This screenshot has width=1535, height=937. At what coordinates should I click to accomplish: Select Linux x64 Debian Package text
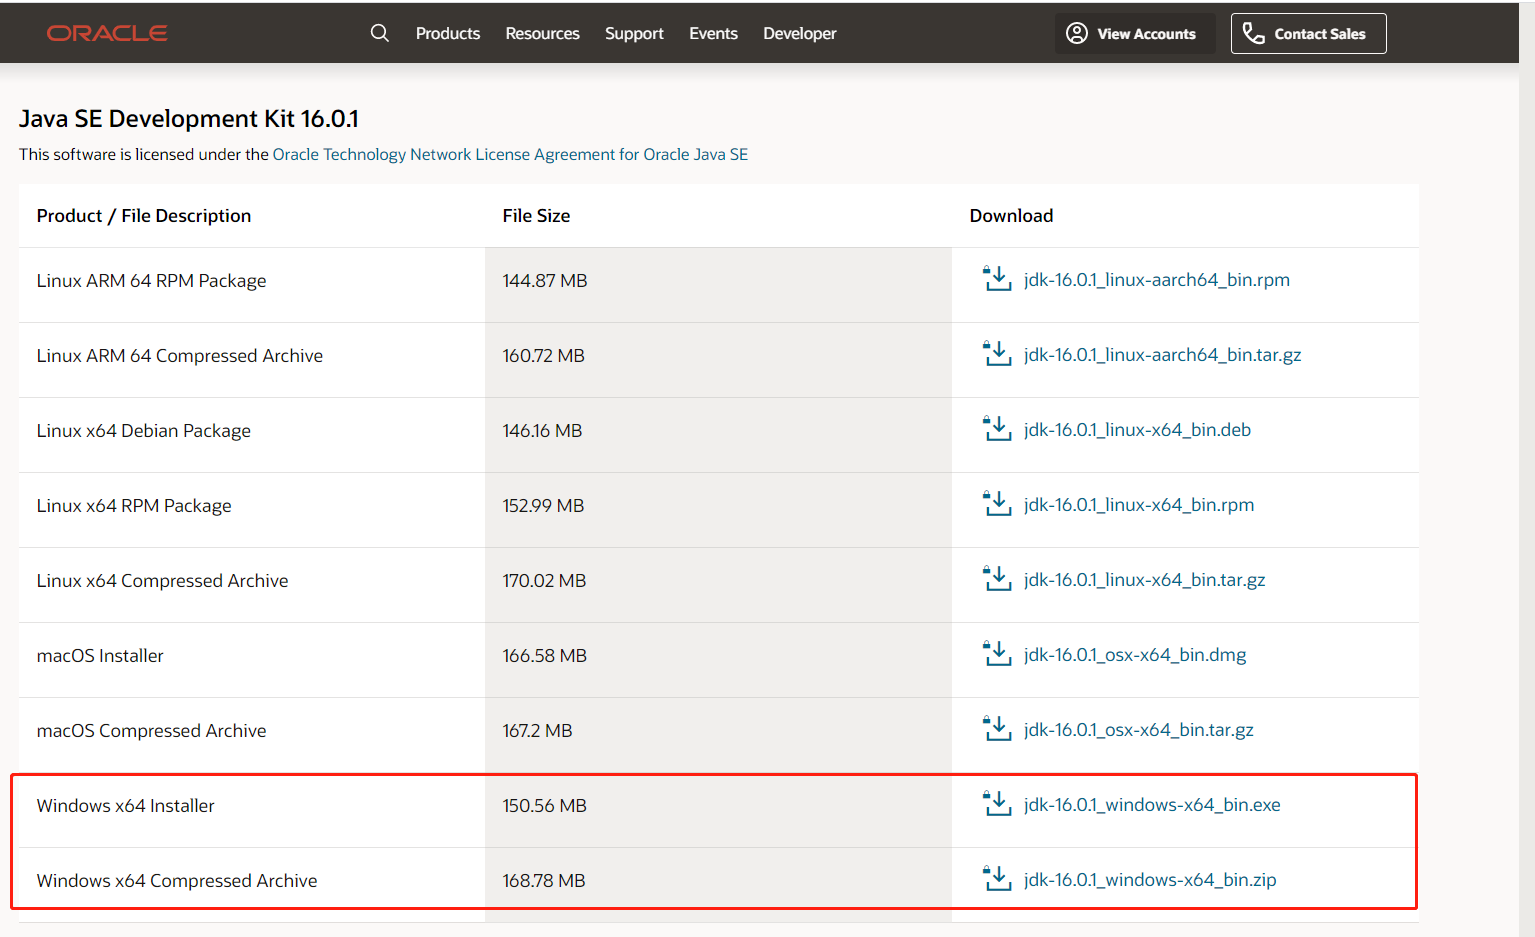[x=144, y=431]
